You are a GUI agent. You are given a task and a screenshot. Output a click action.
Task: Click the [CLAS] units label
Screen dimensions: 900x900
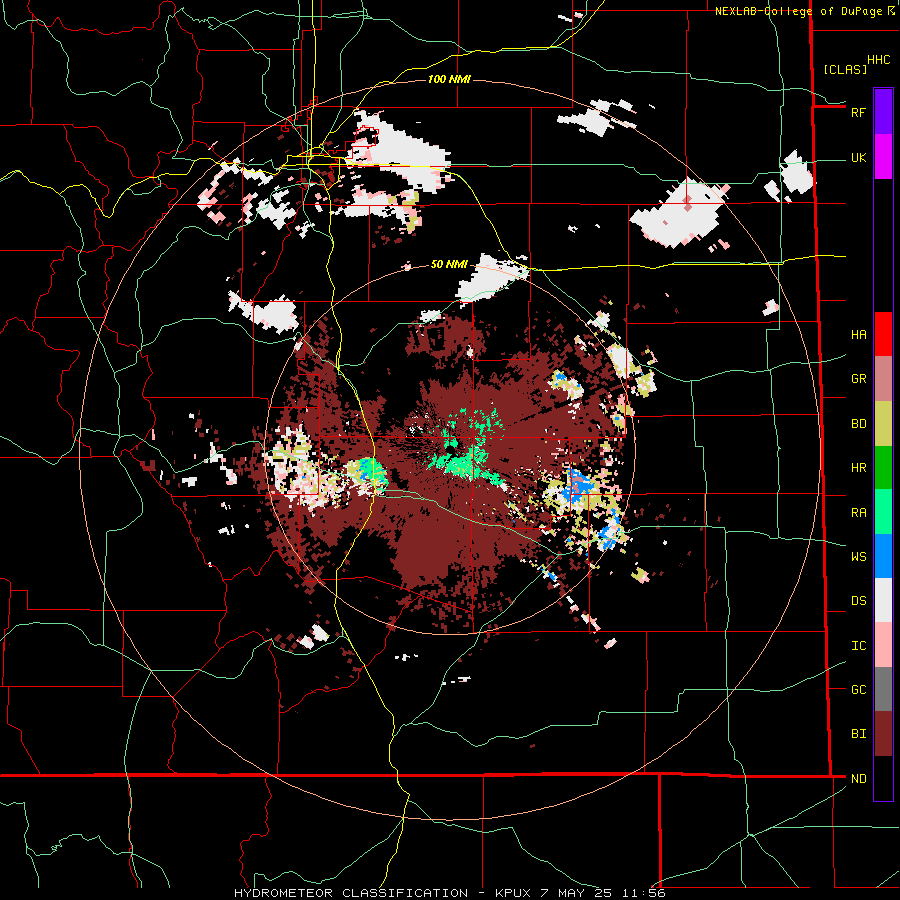(x=845, y=70)
